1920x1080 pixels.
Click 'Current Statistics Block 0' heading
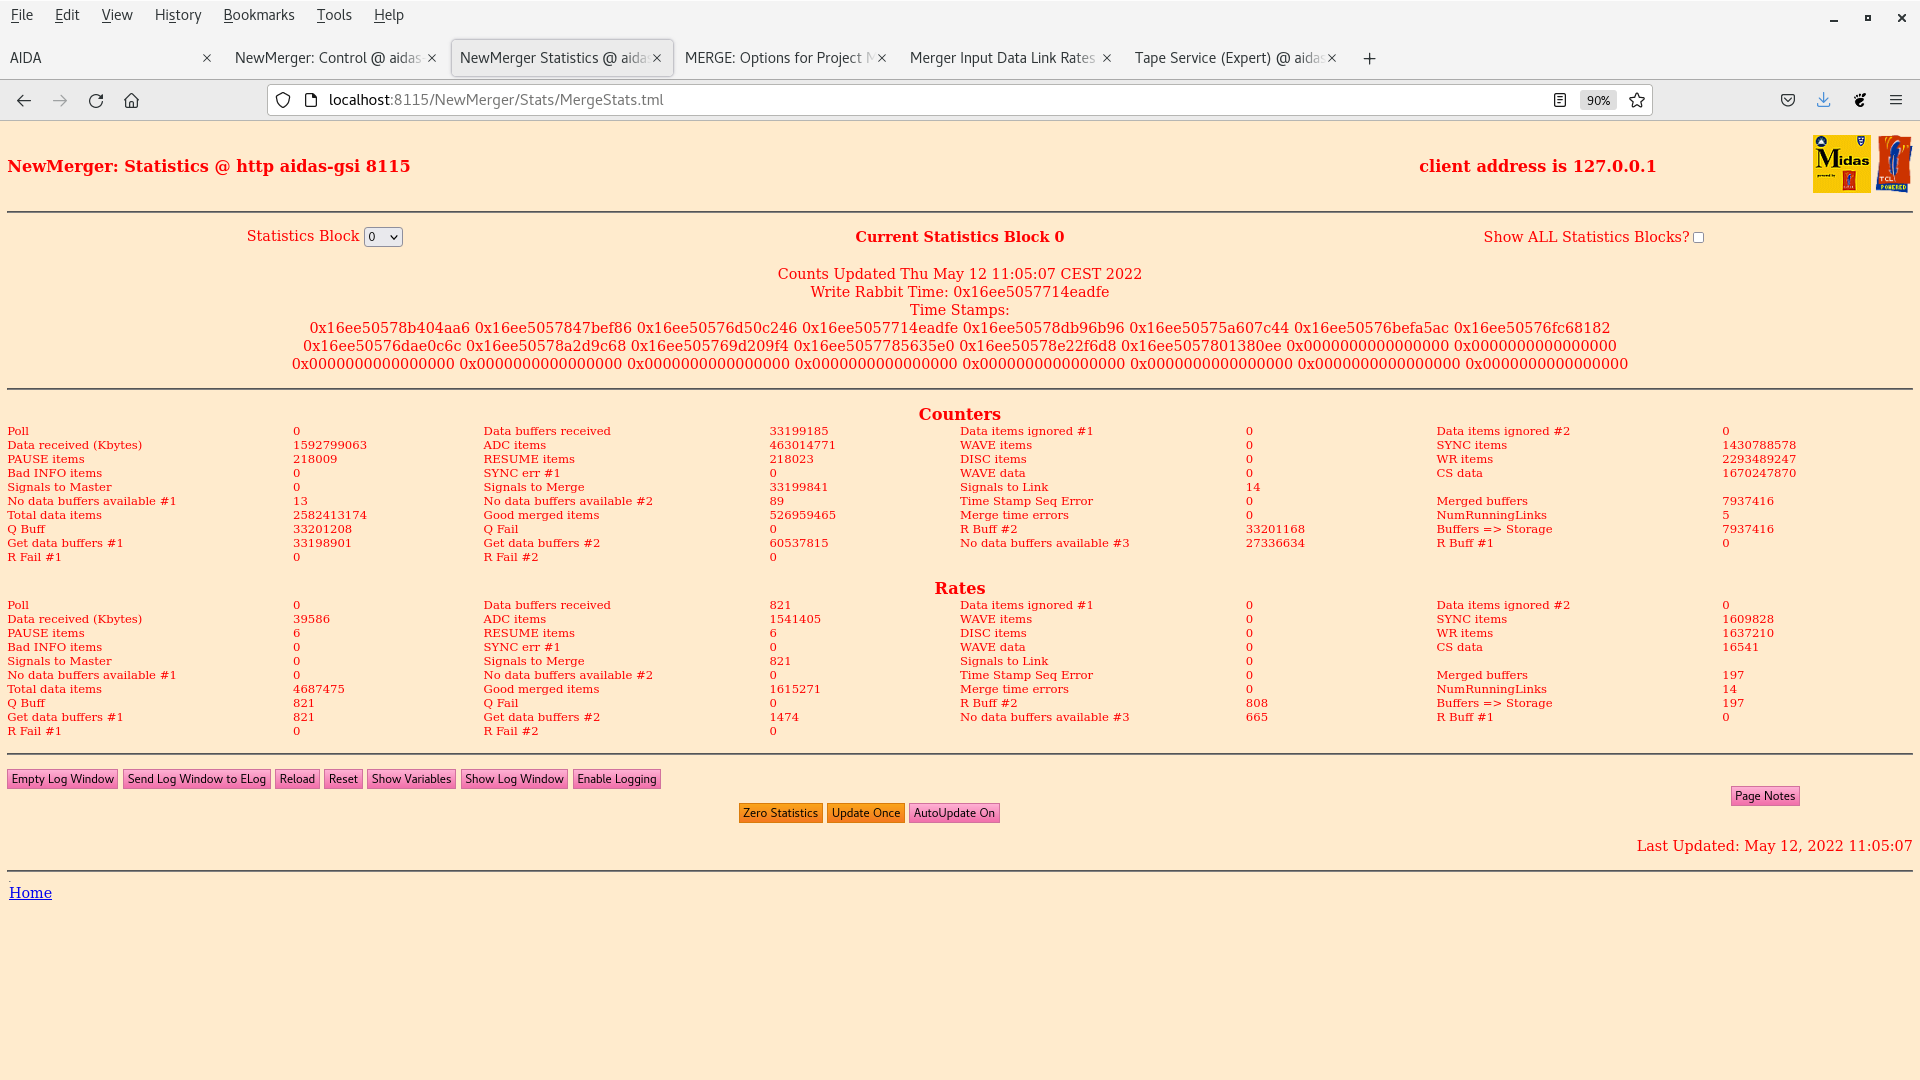(x=959, y=237)
